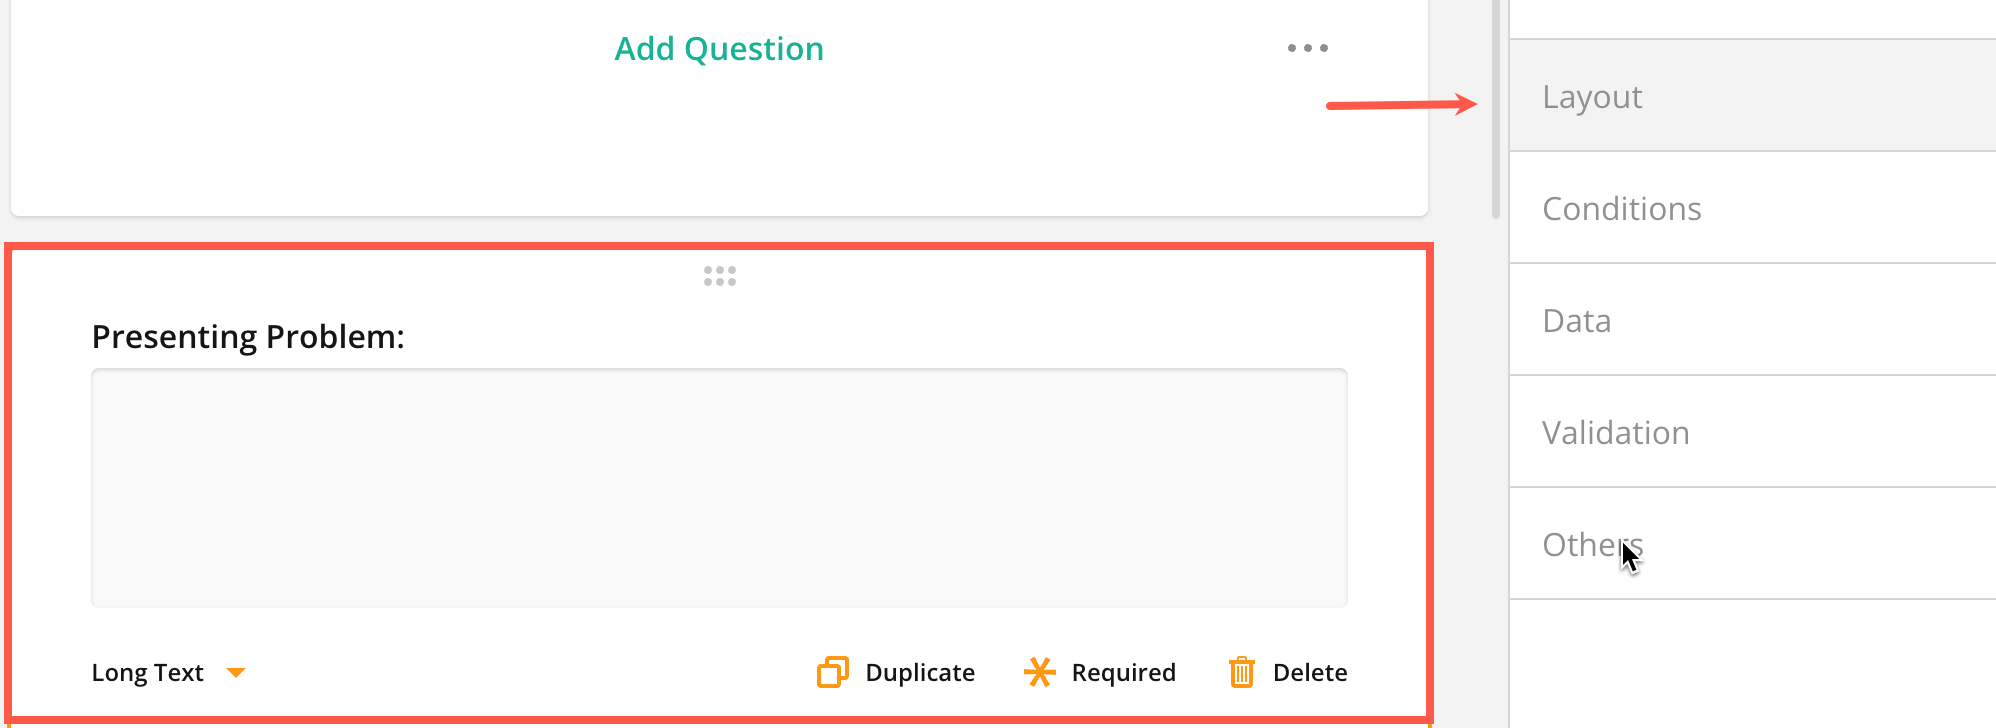The height and width of the screenshot is (728, 1996).
Task: Click inside the Presenting Problem text area
Action: point(719,488)
